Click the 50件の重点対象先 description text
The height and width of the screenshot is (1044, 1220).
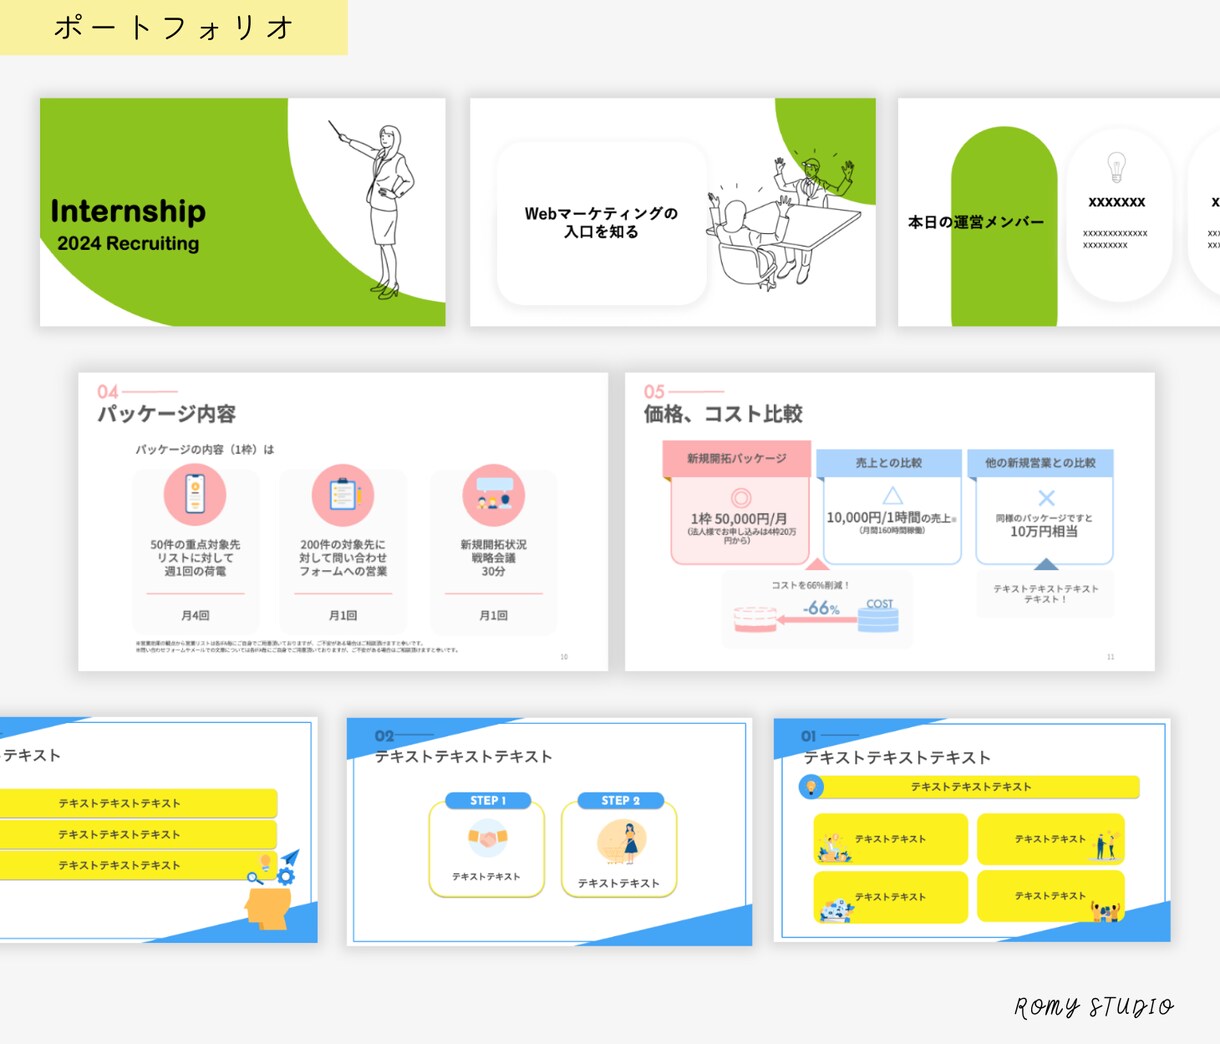coord(195,558)
